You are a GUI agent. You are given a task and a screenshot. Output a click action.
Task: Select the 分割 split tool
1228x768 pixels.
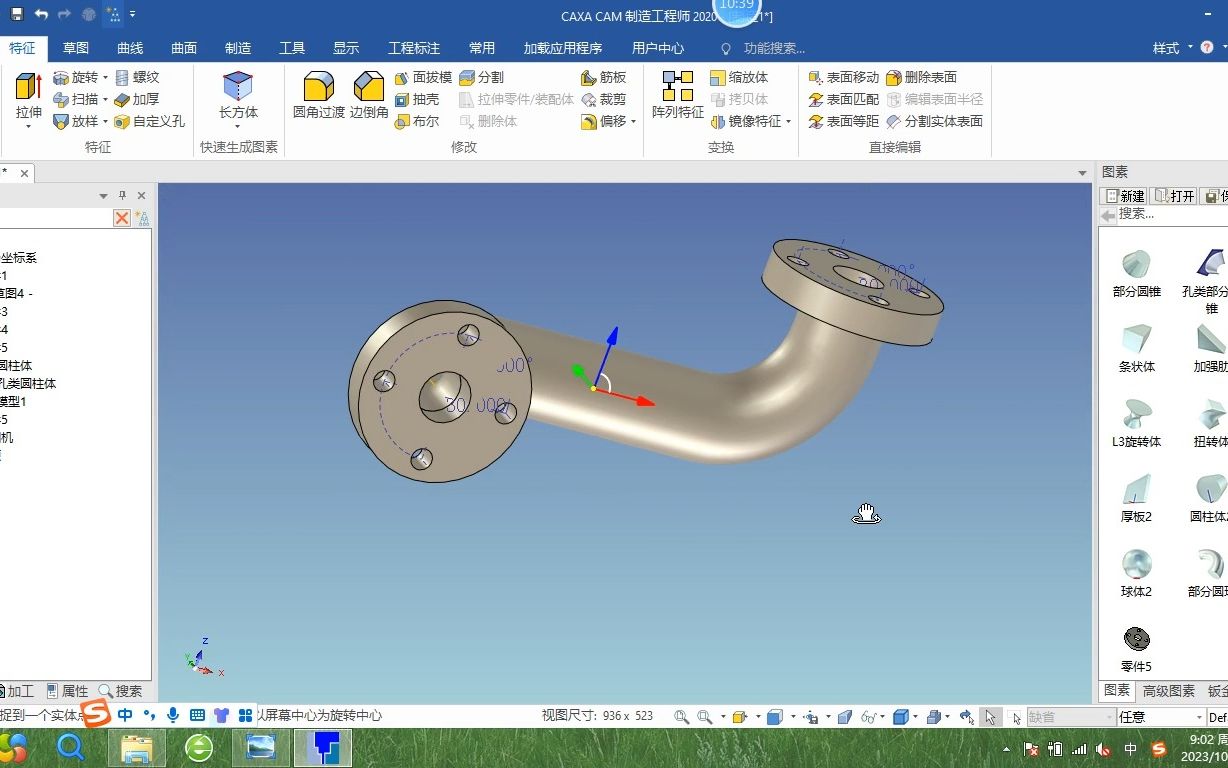481,77
